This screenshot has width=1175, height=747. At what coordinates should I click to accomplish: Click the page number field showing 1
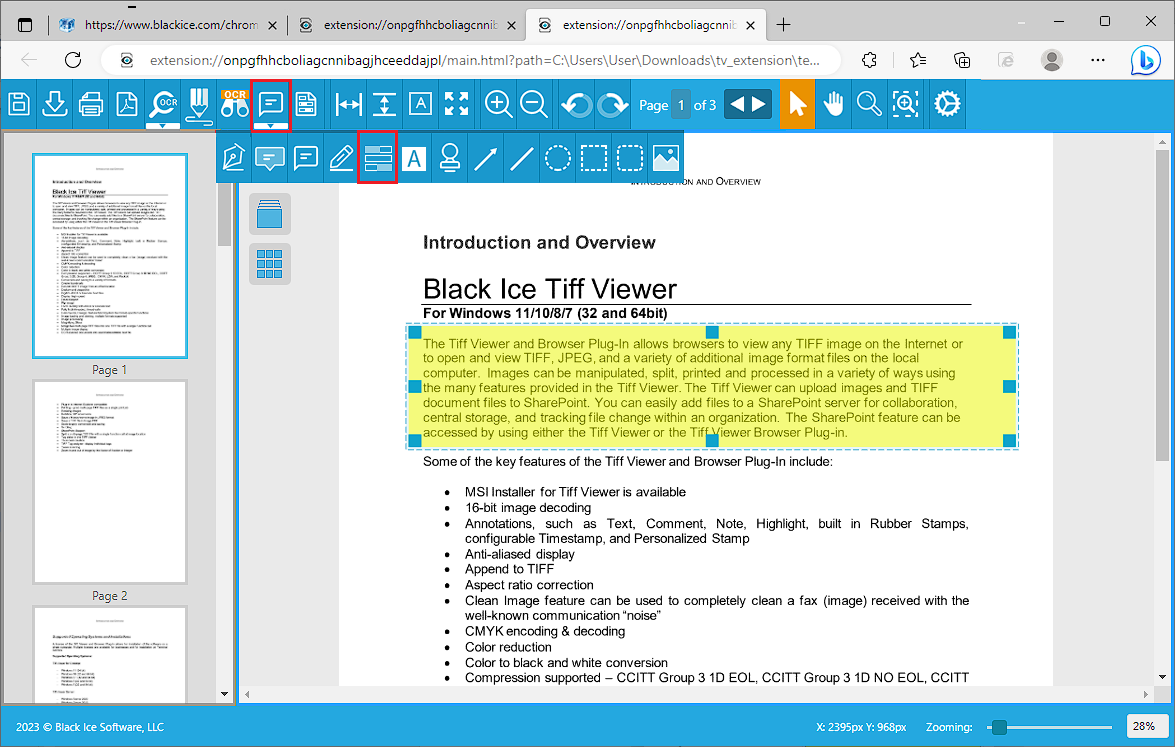point(681,105)
